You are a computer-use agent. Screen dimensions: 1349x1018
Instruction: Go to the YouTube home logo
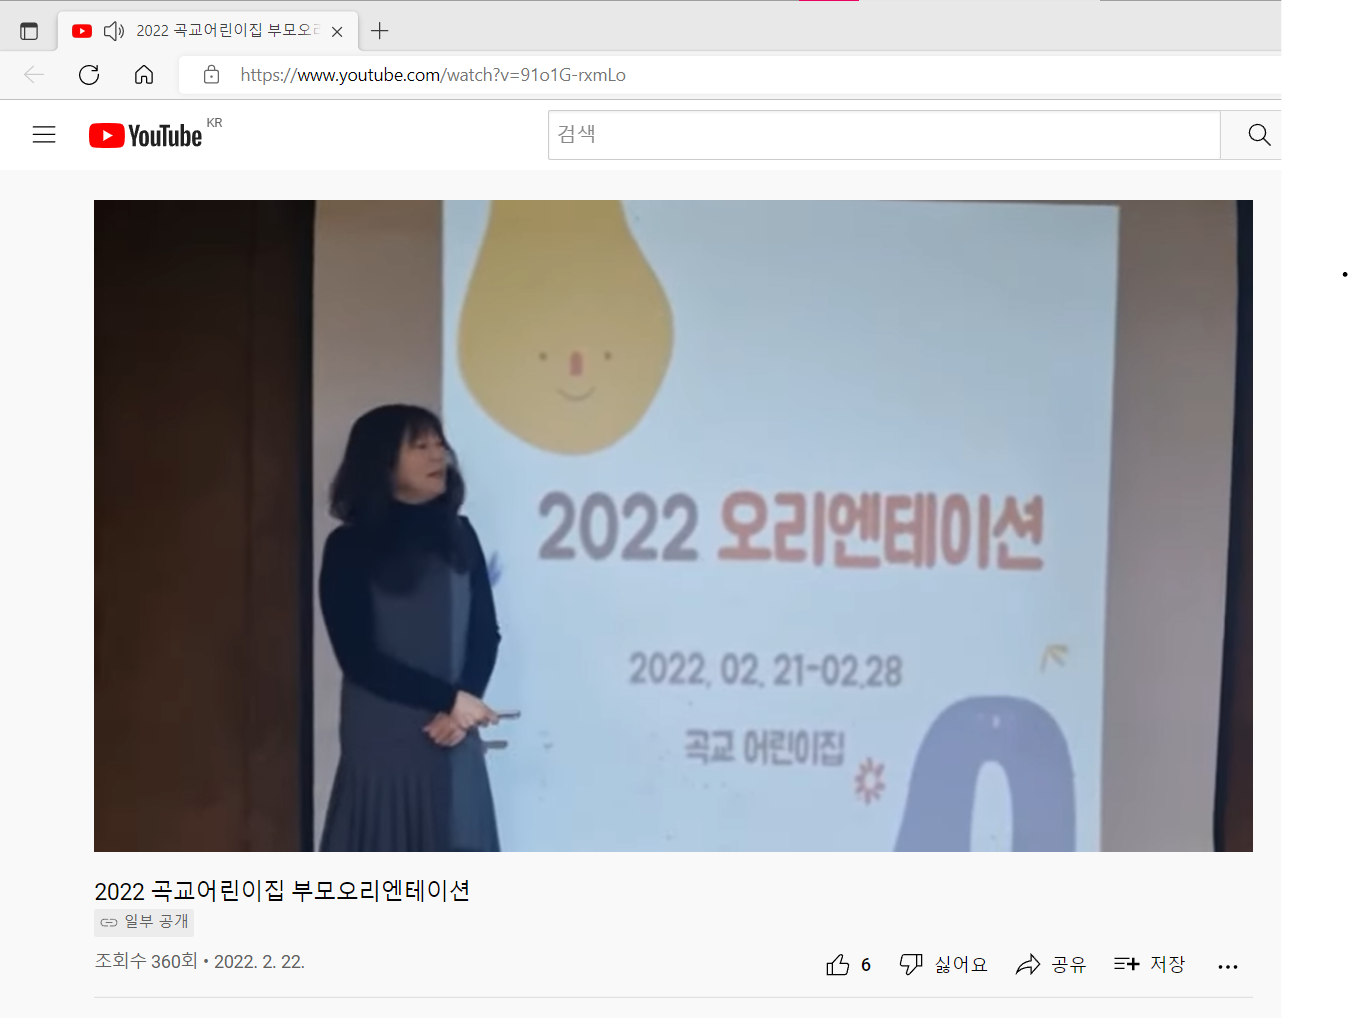(x=146, y=135)
